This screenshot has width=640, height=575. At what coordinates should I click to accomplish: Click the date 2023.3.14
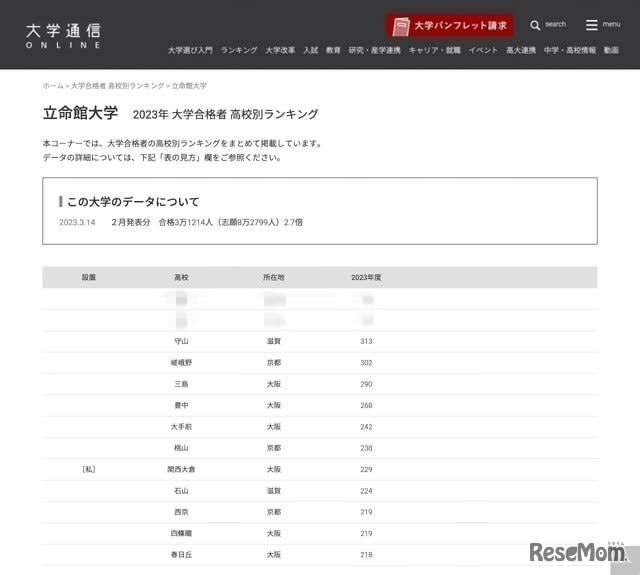(x=77, y=222)
